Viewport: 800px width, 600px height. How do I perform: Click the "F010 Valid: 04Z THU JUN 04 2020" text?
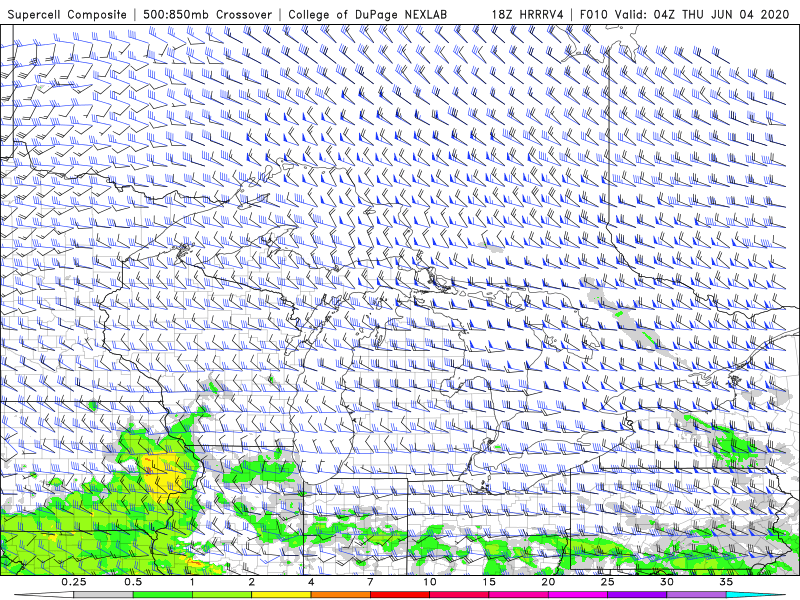(685, 14)
